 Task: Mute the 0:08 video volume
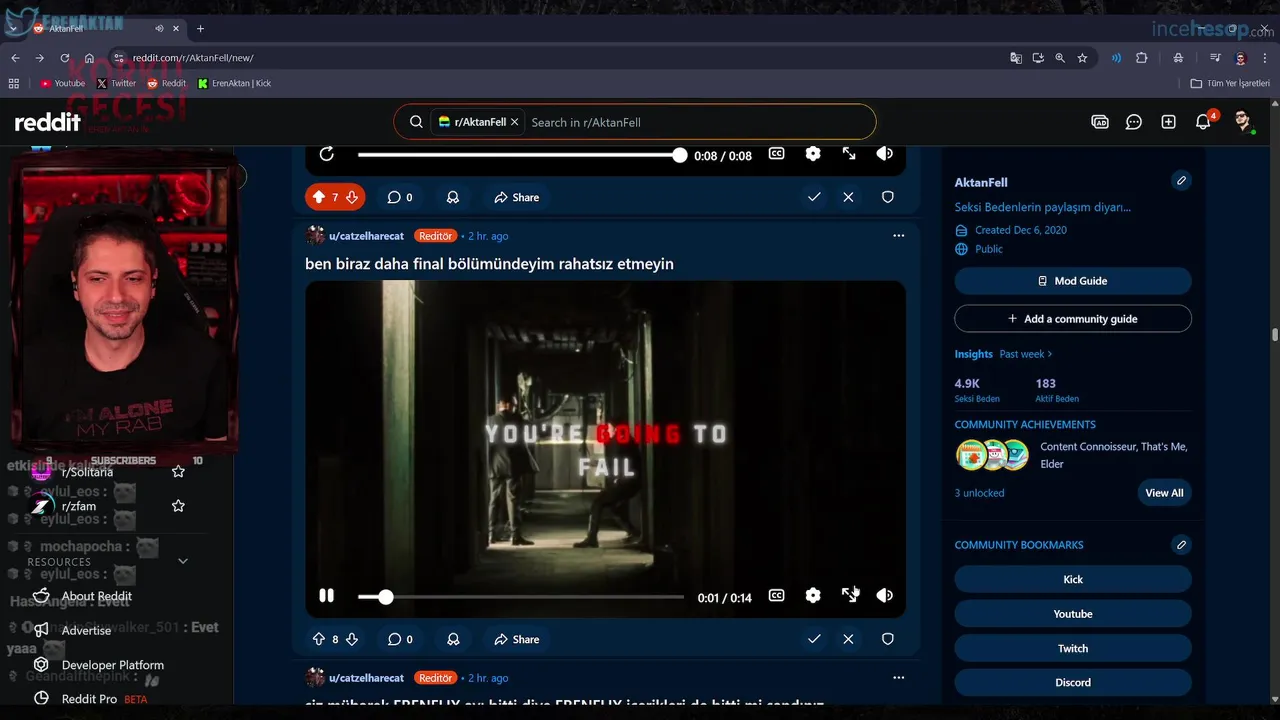tap(885, 154)
